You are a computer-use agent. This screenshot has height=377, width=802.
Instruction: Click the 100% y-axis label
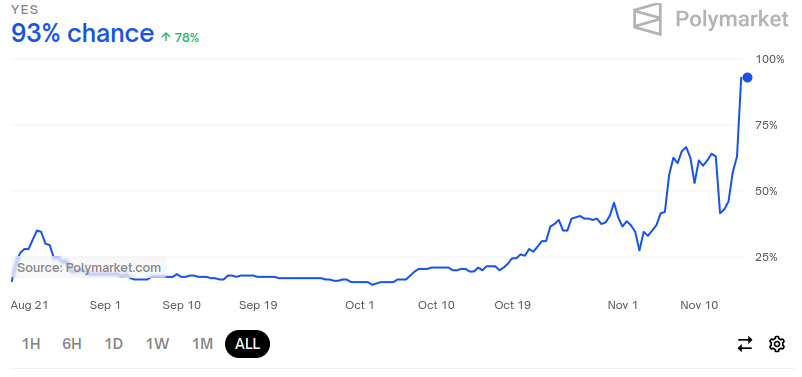click(x=770, y=59)
